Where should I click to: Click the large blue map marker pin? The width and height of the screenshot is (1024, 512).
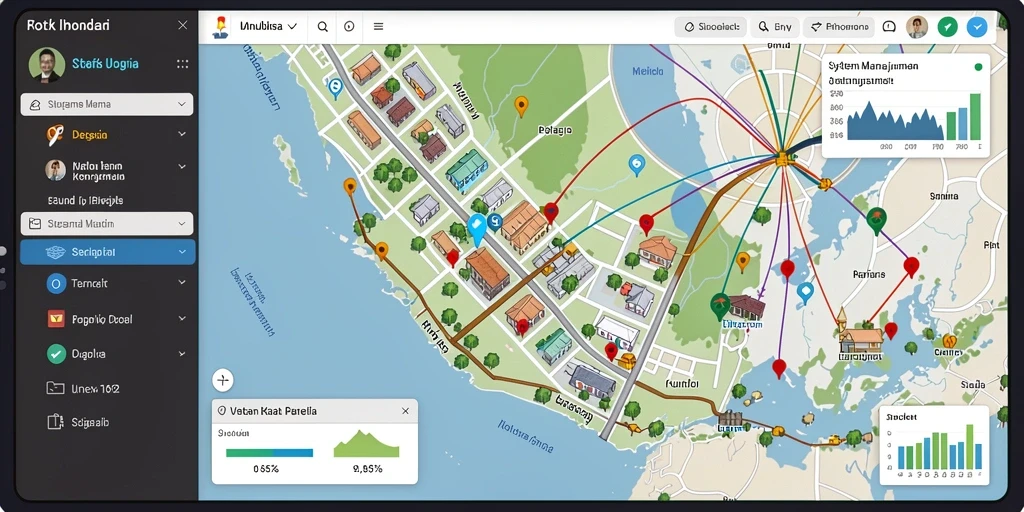pyautogui.click(x=477, y=230)
